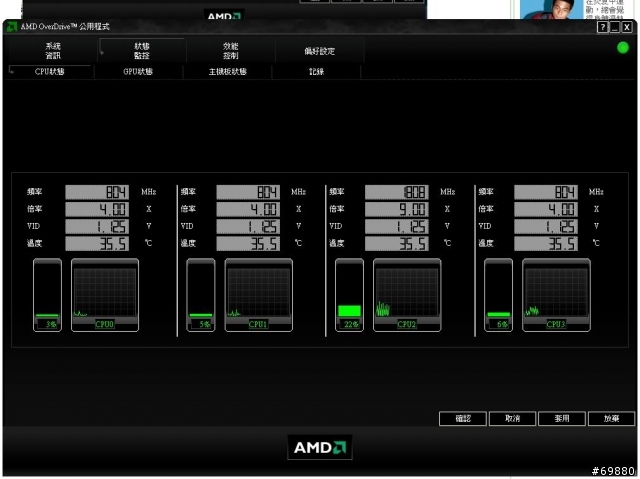640x479 pixels.
Task: Click the photo thumbnail in the background webpage
Action: pyautogui.click(x=551, y=9)
